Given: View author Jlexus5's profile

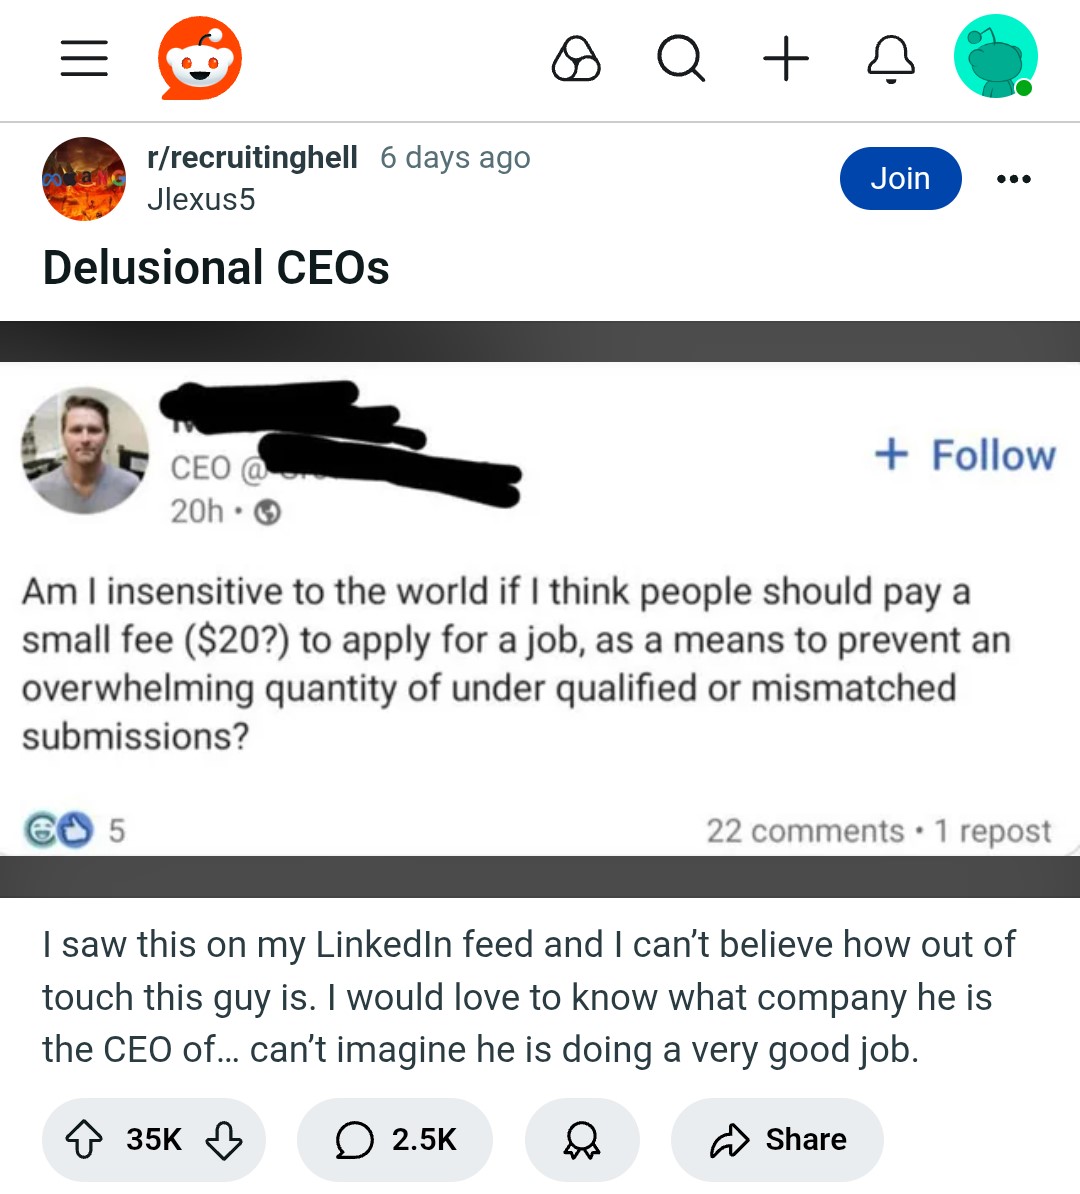Looking at the screenshot, I should (x=201, y=200).
